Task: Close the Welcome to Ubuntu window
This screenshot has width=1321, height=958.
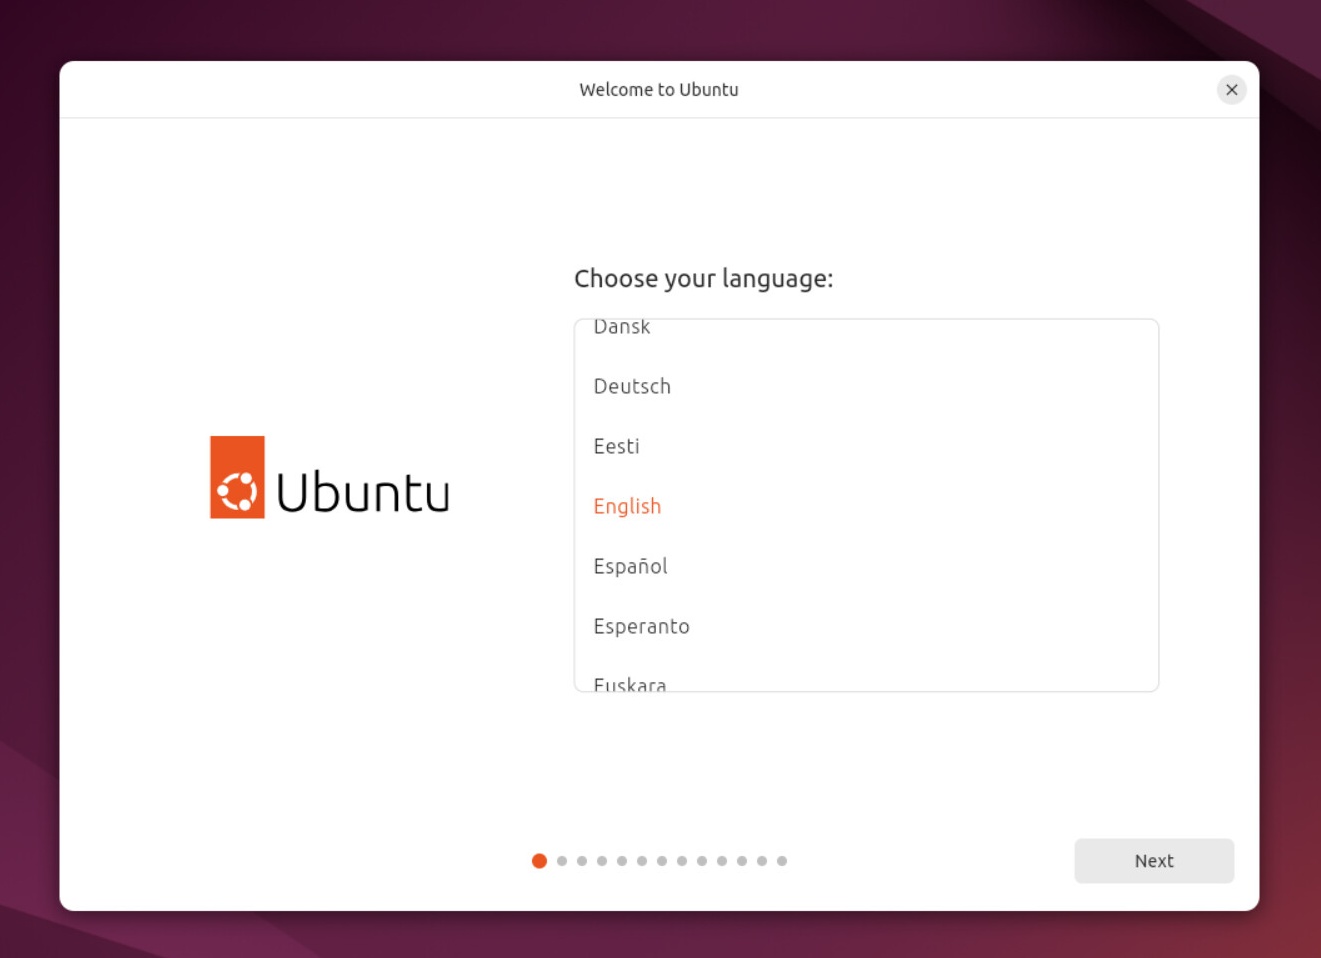Action: 1231,90
